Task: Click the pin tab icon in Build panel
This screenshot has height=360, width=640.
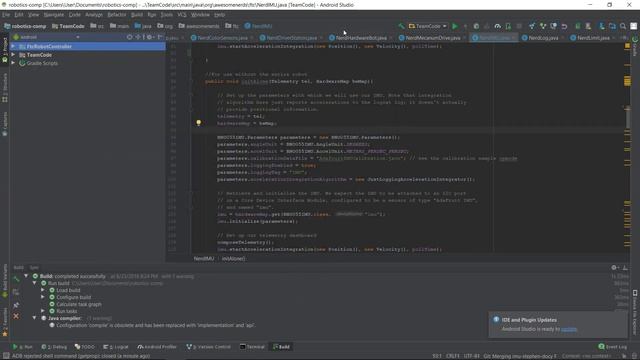Action: 16,305
